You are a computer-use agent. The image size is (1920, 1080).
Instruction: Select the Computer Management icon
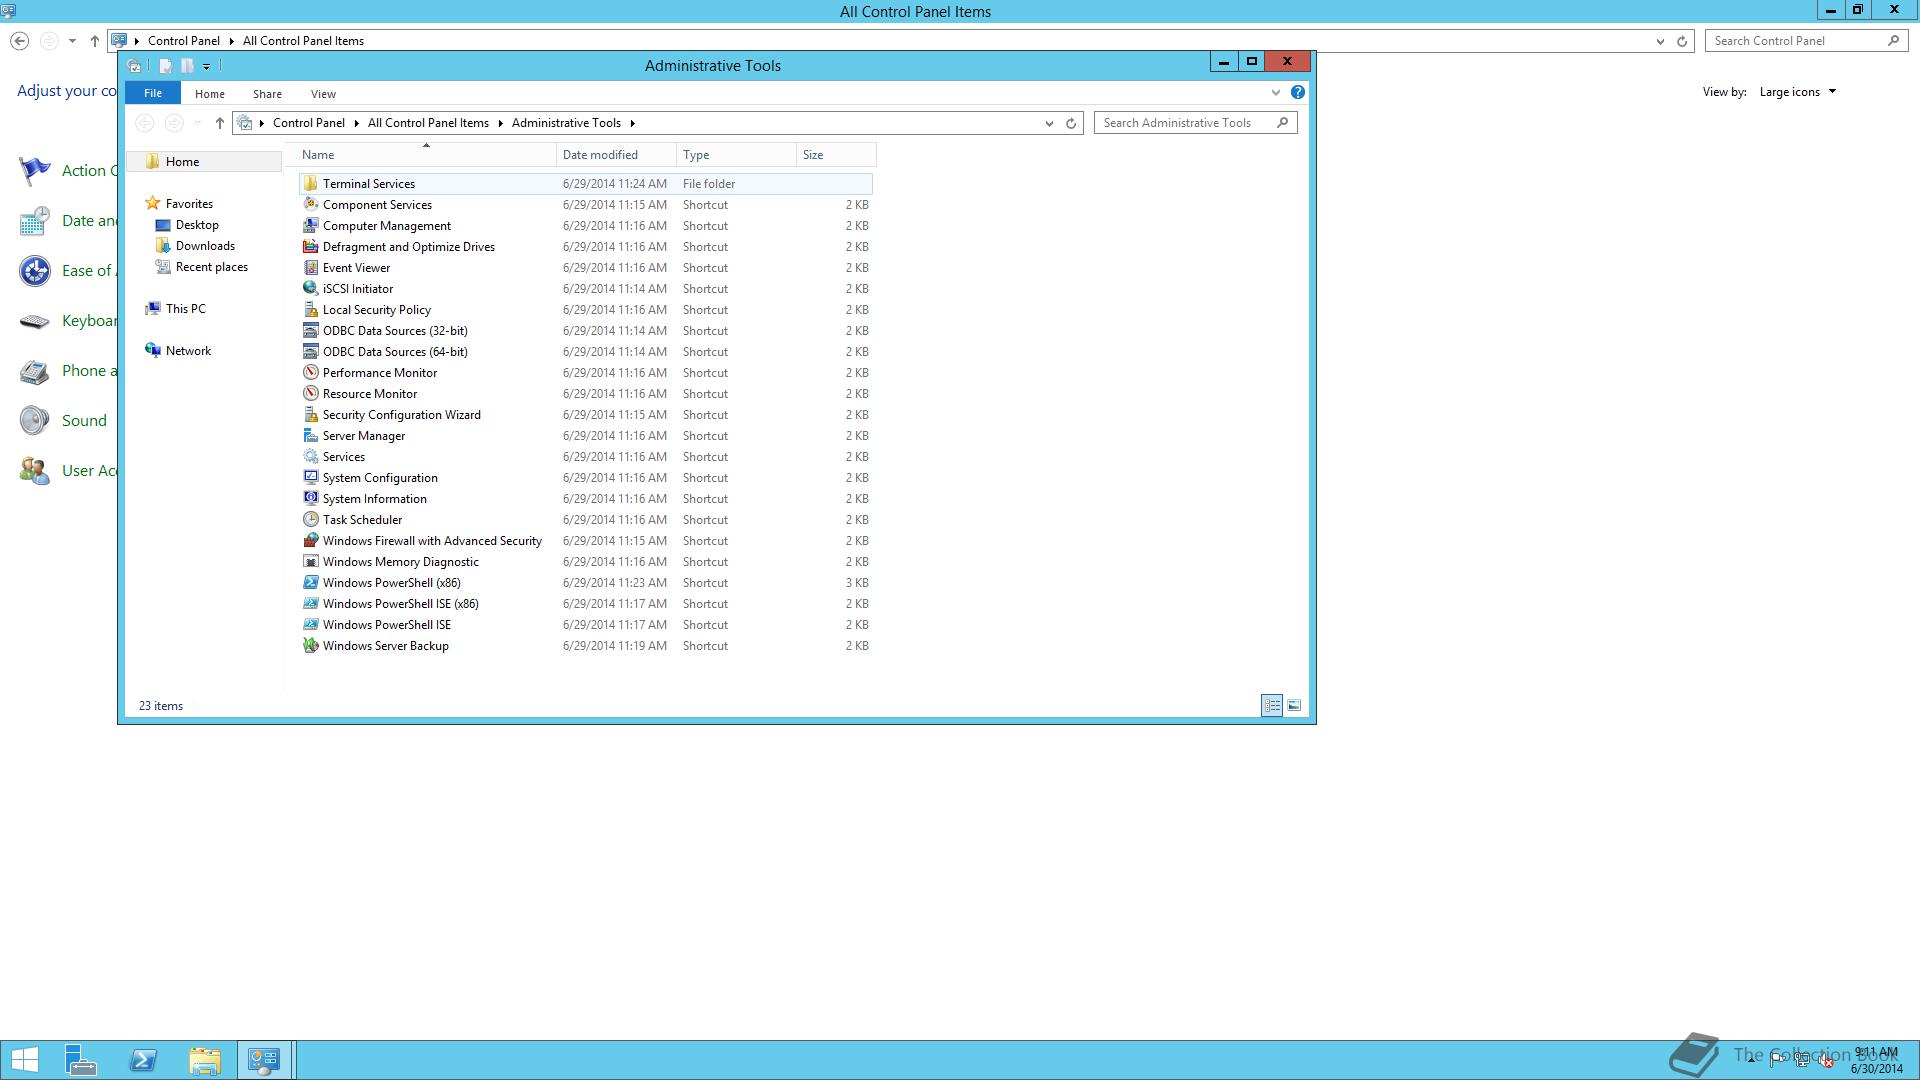[311, 225]
